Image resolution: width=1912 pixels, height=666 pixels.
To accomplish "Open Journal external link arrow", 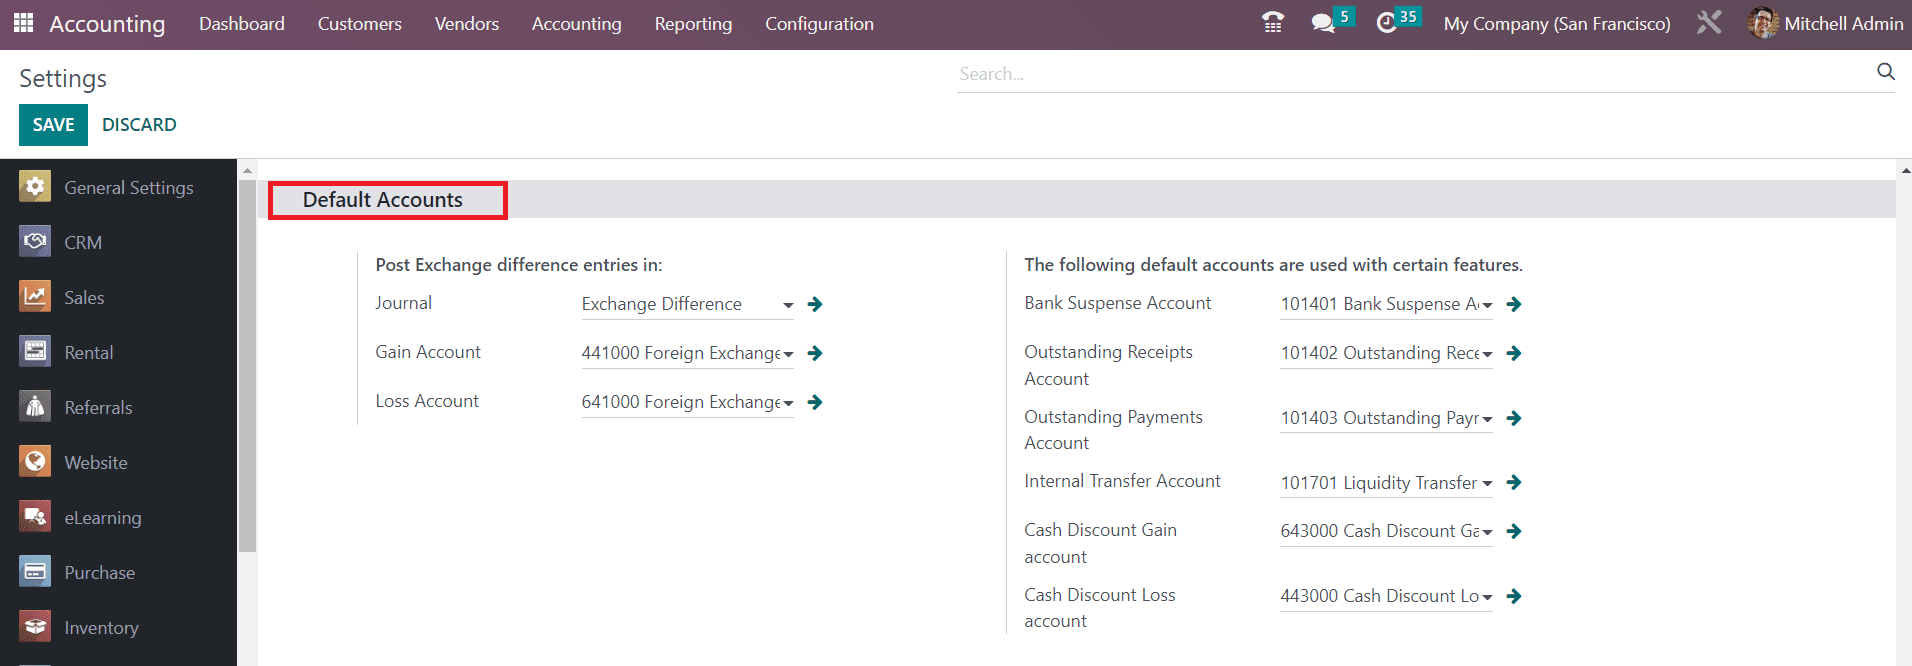I will click(815, 304).
